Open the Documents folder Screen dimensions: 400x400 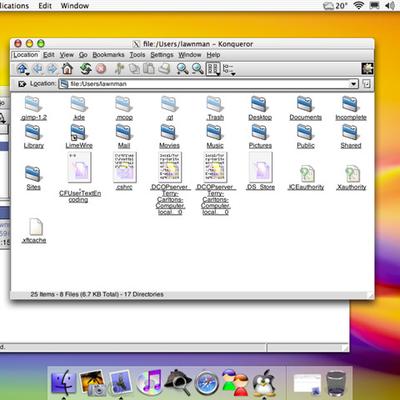(305, 108)
